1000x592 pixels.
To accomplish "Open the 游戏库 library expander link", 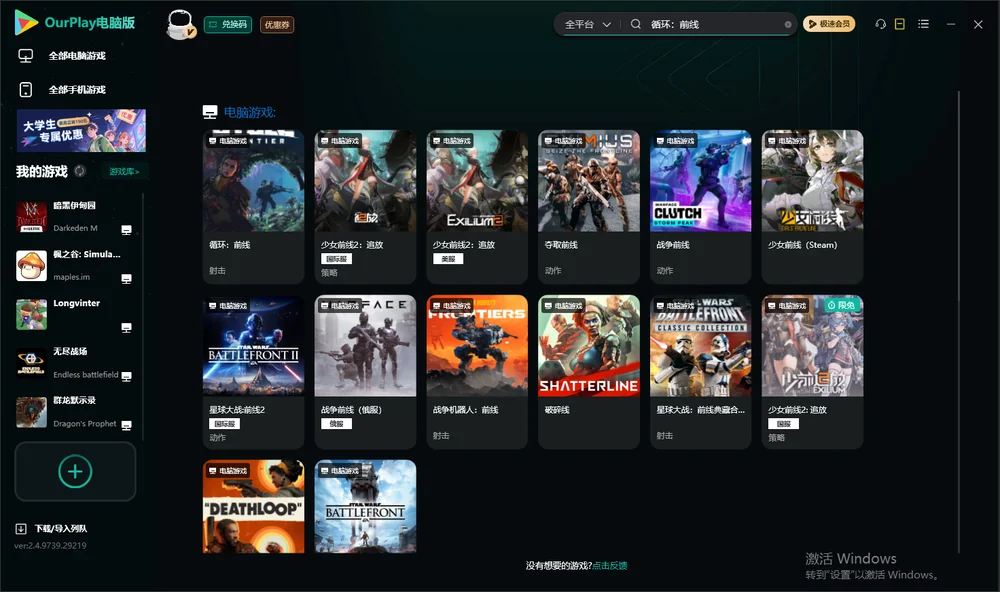I will (124, 172).
